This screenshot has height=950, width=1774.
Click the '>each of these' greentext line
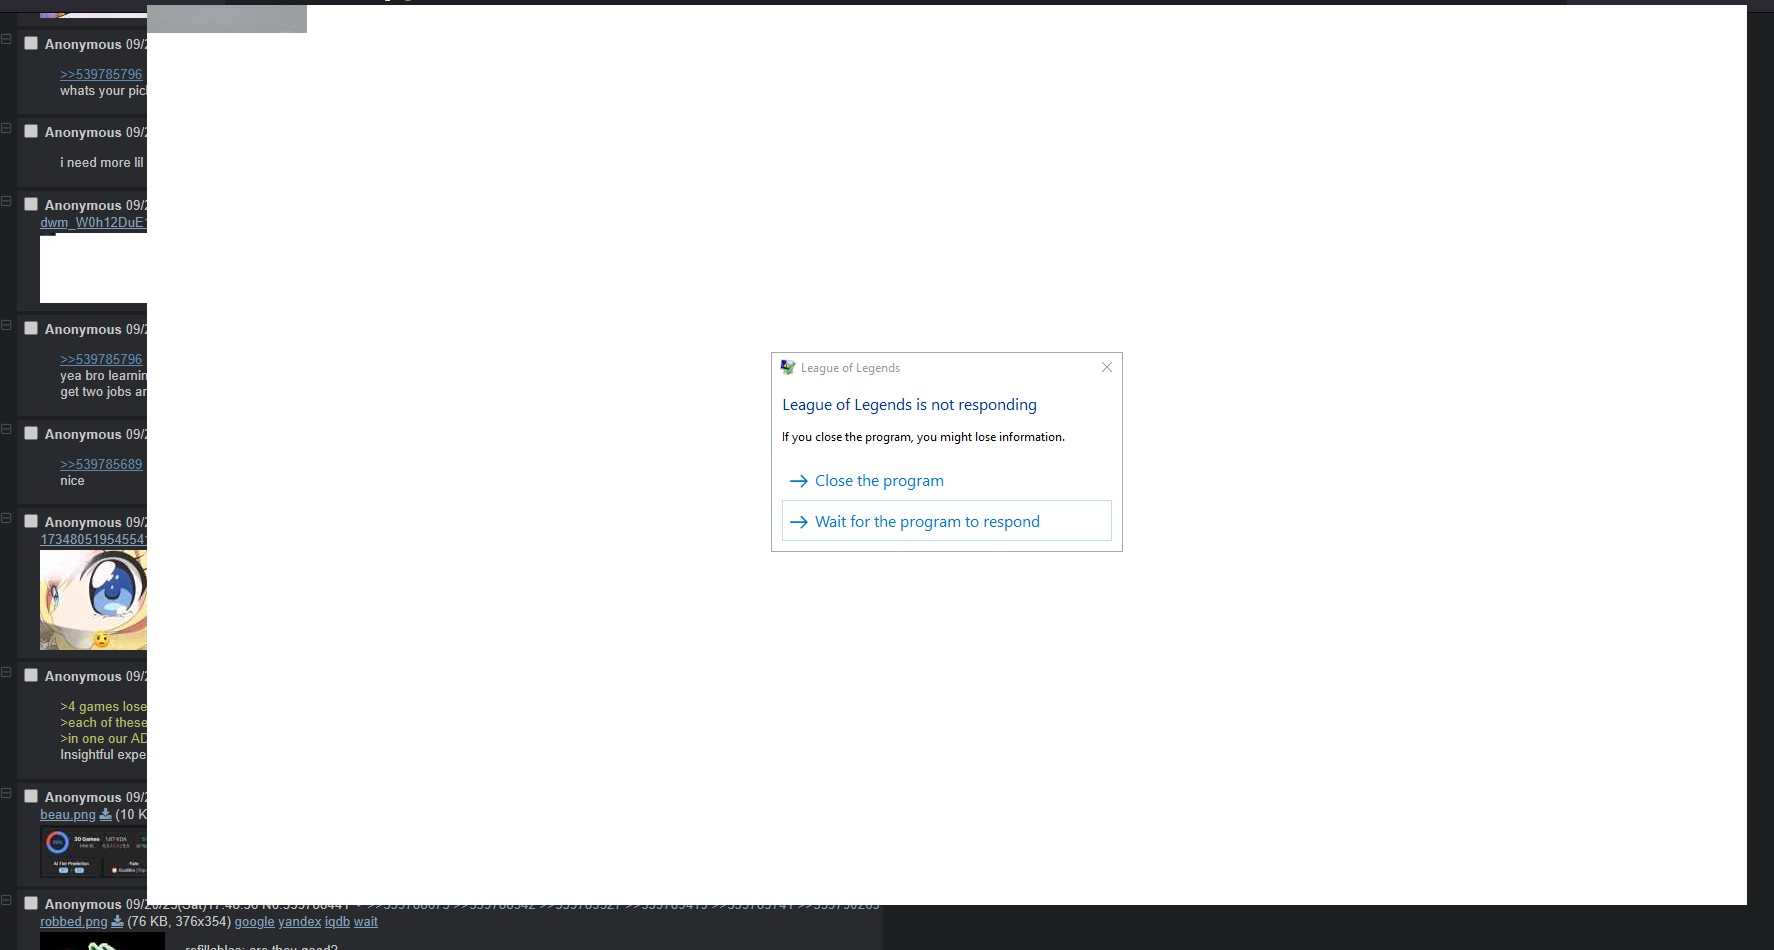point(103,722)
